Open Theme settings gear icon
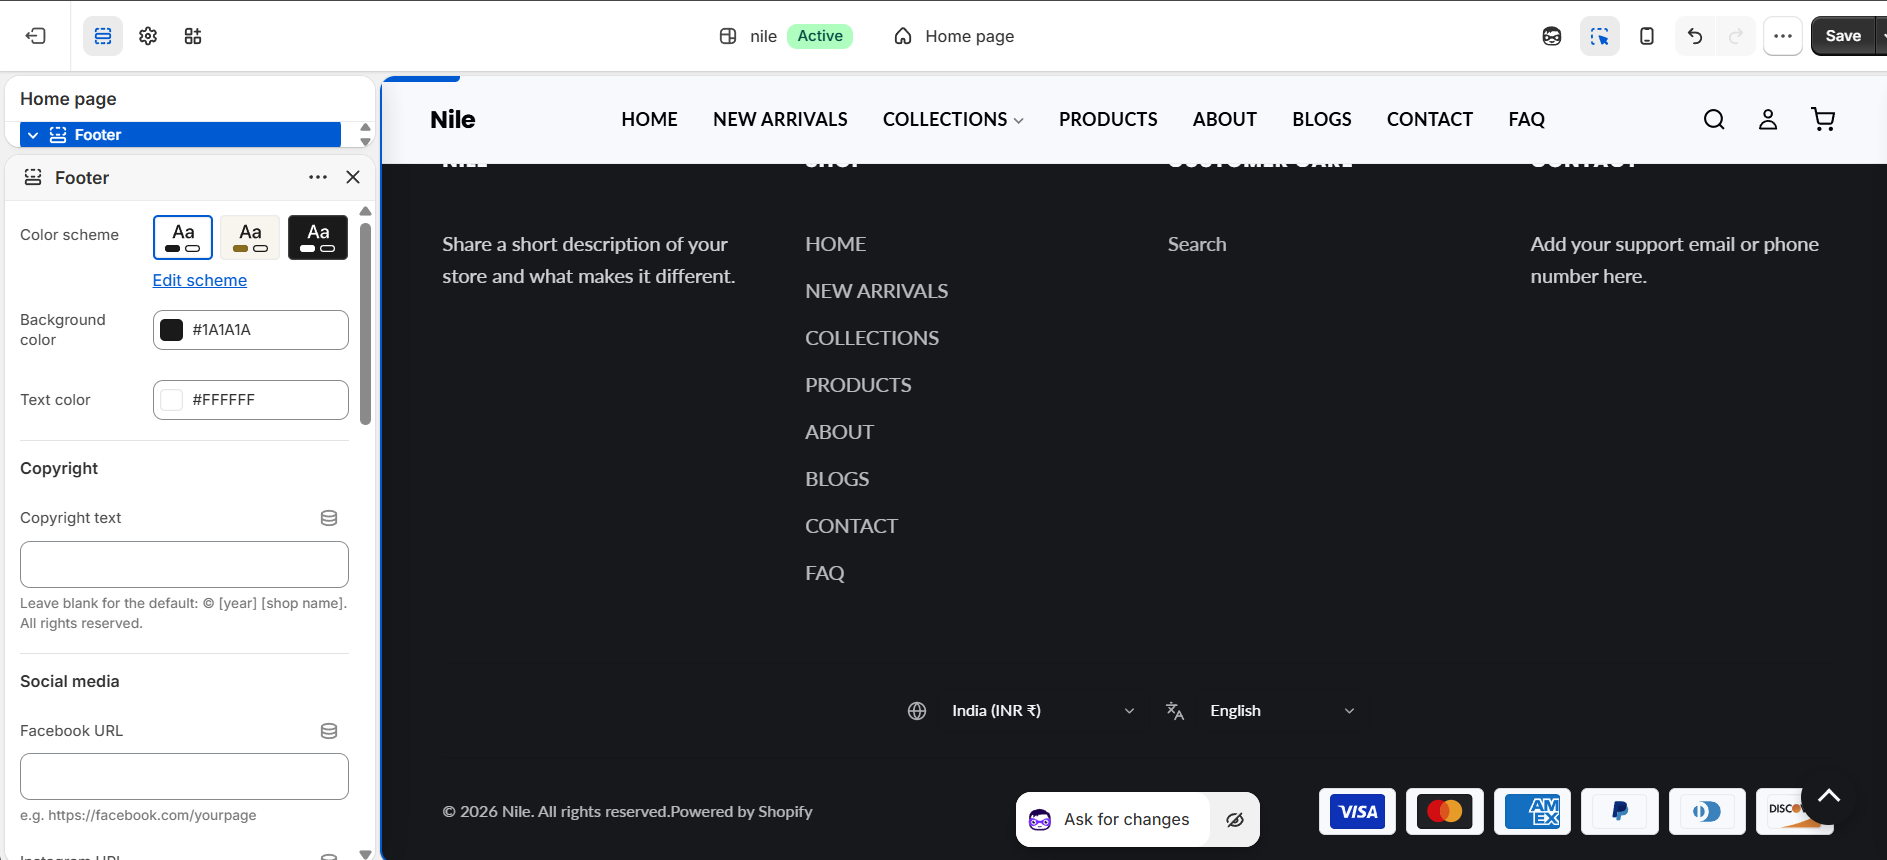This screenshot has height=860, width=1887. [x=148, y=36]
